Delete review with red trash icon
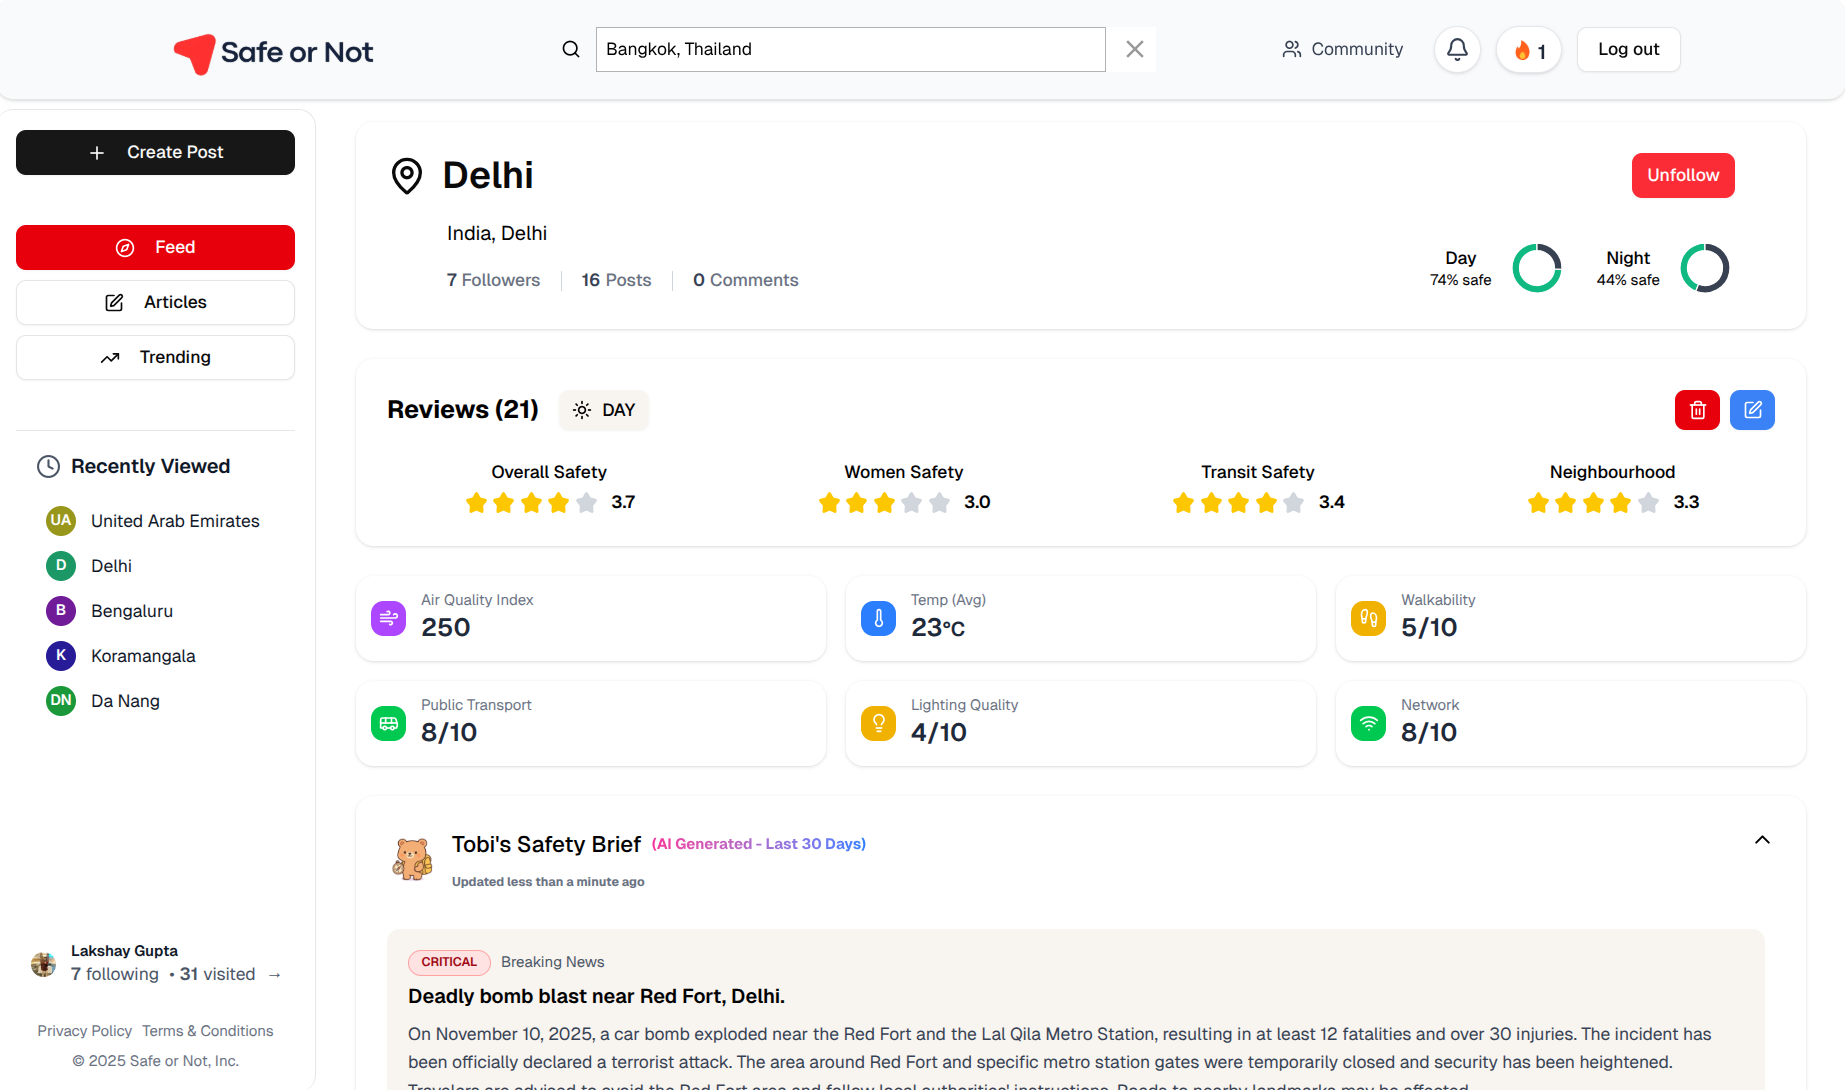Image resolution: width=1845 pixels, height=1090 pixels. pyautogui.click(x=1697, y=410)
